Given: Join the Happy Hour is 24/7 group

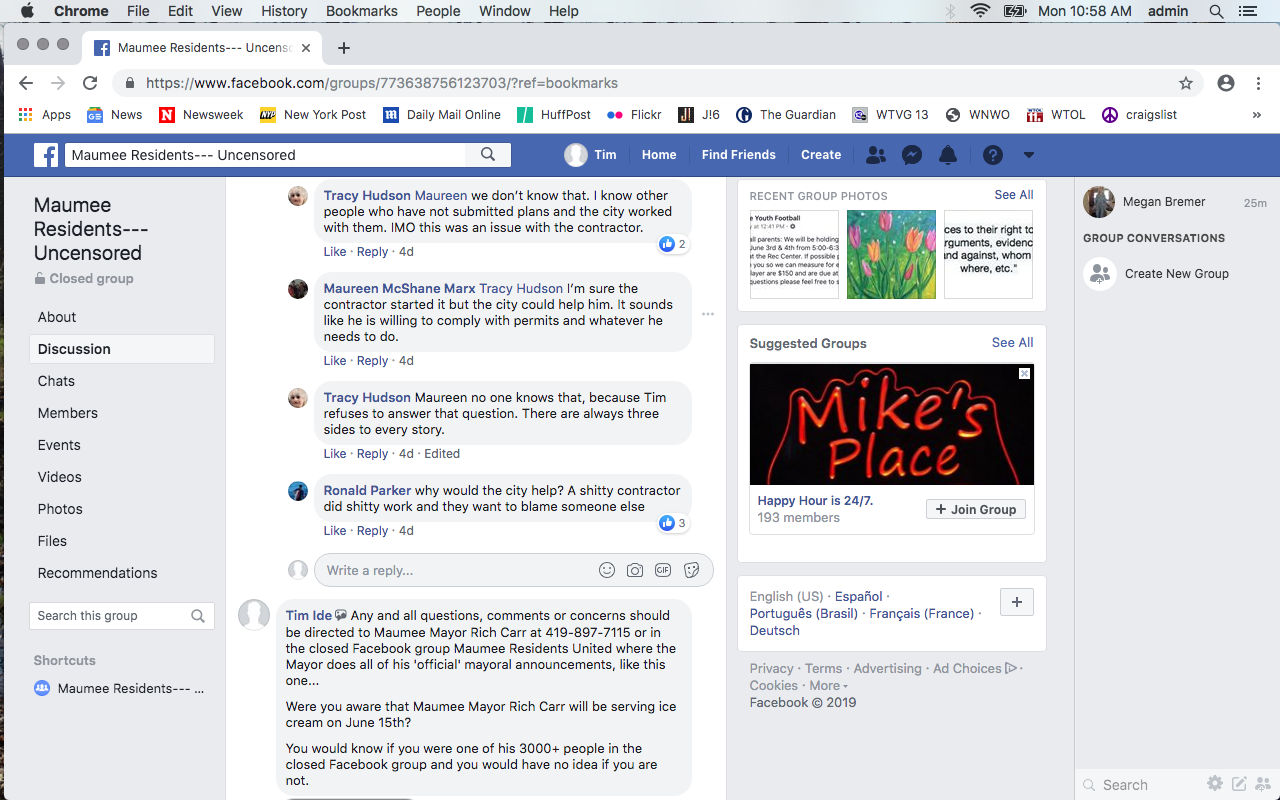Looking at the screenshot, I should click(x=975, y=509).
